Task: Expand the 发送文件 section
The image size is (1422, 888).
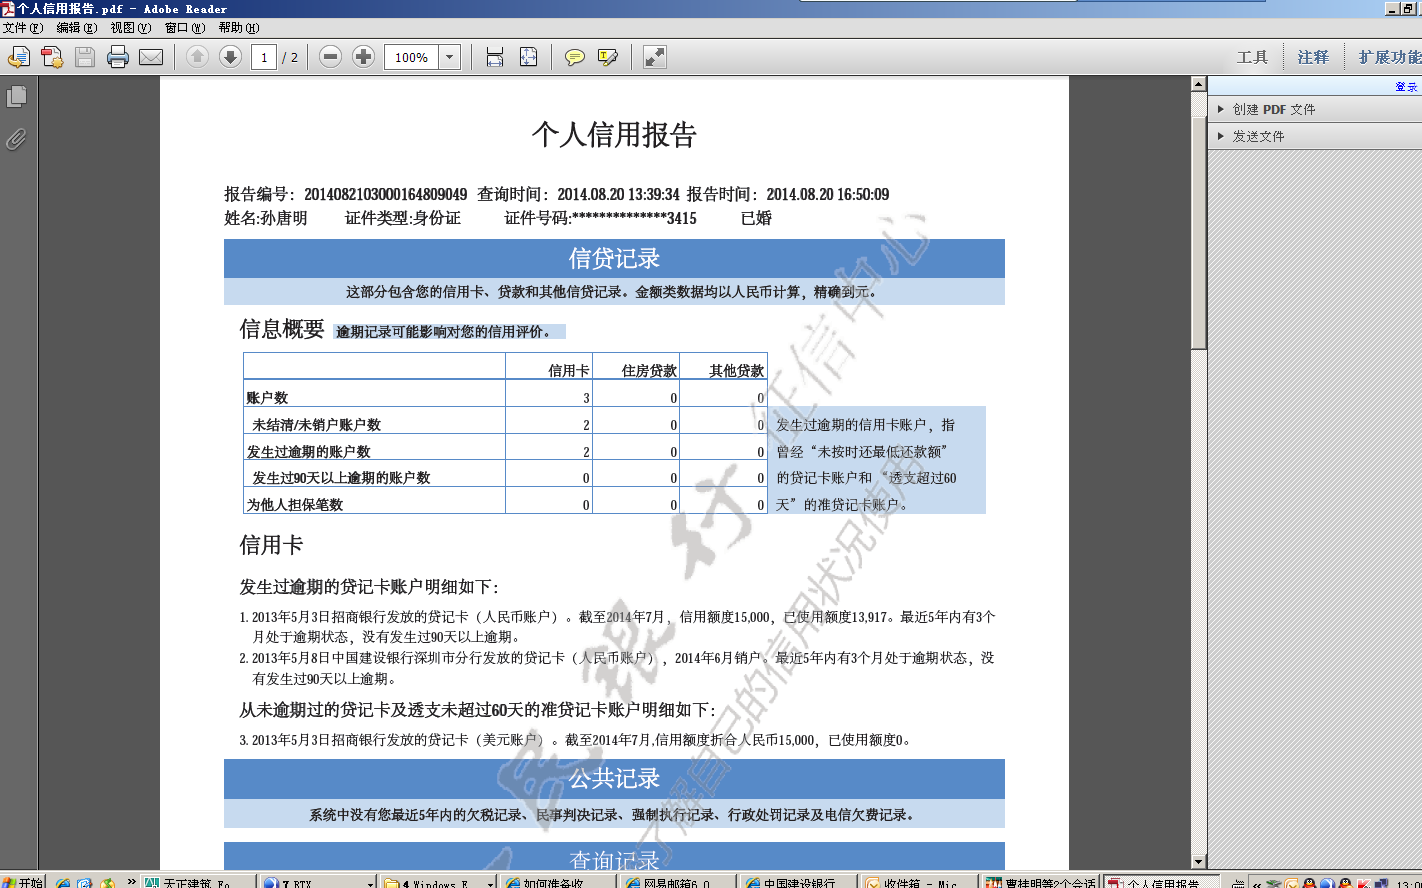Action: click(1314, 136)
